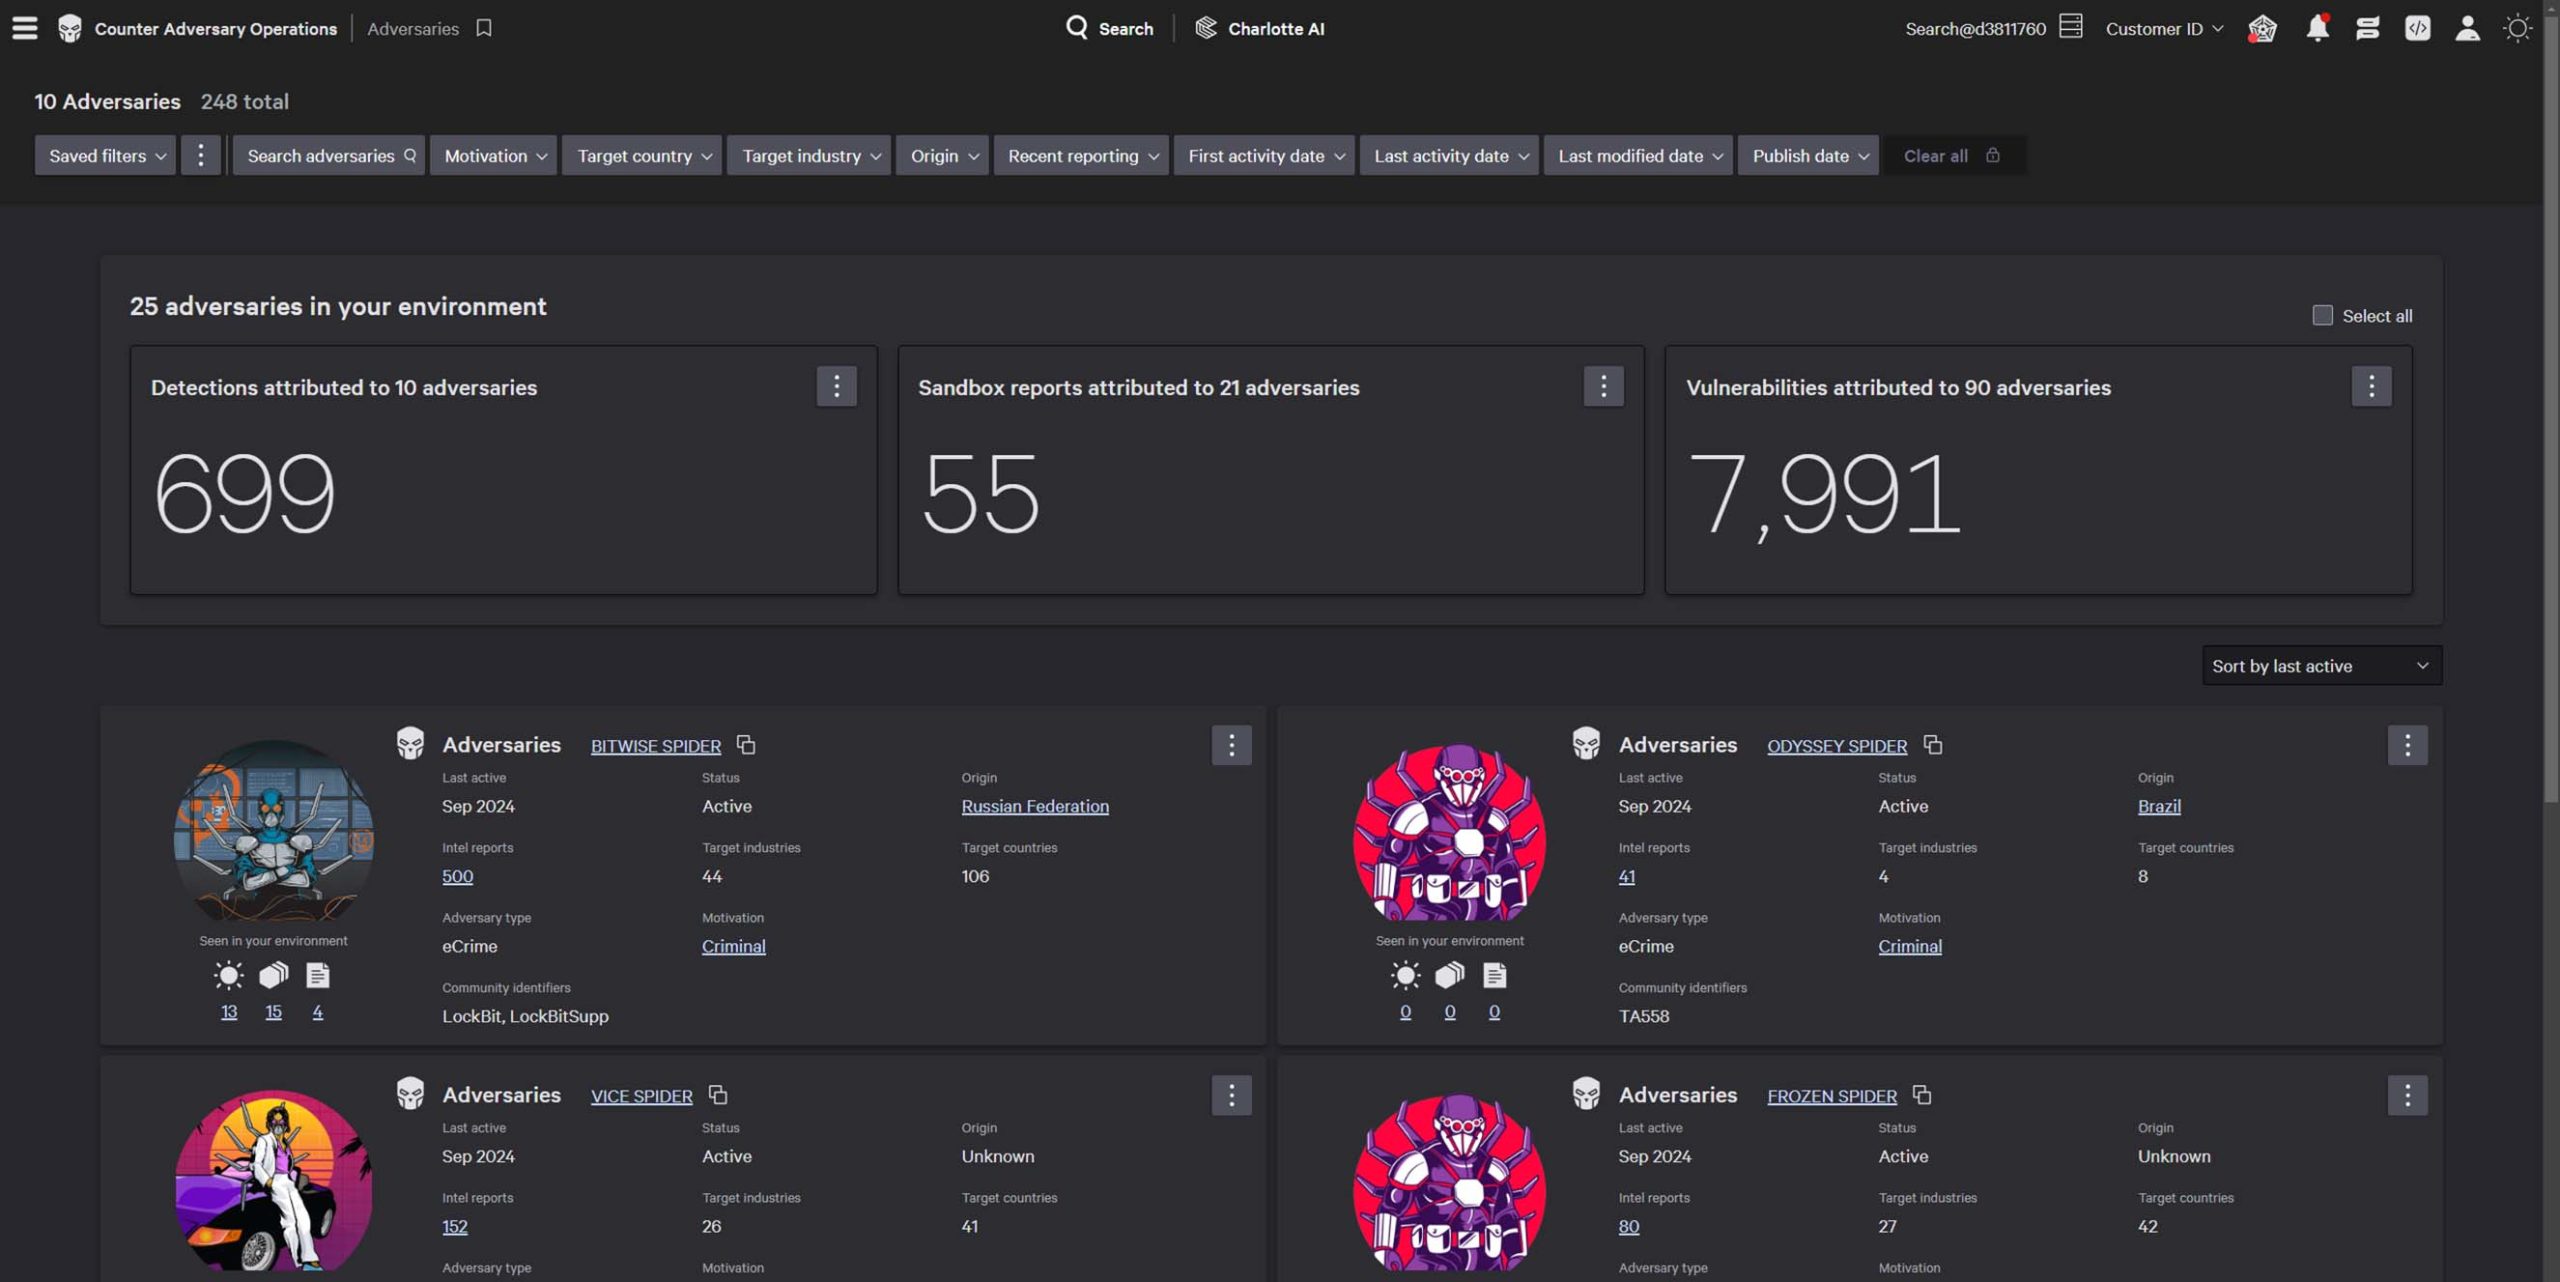This screenshot has width=2560, height=1282.
Task: Click the Counter Adversary Operations skull logo
Action: (69, 28)
